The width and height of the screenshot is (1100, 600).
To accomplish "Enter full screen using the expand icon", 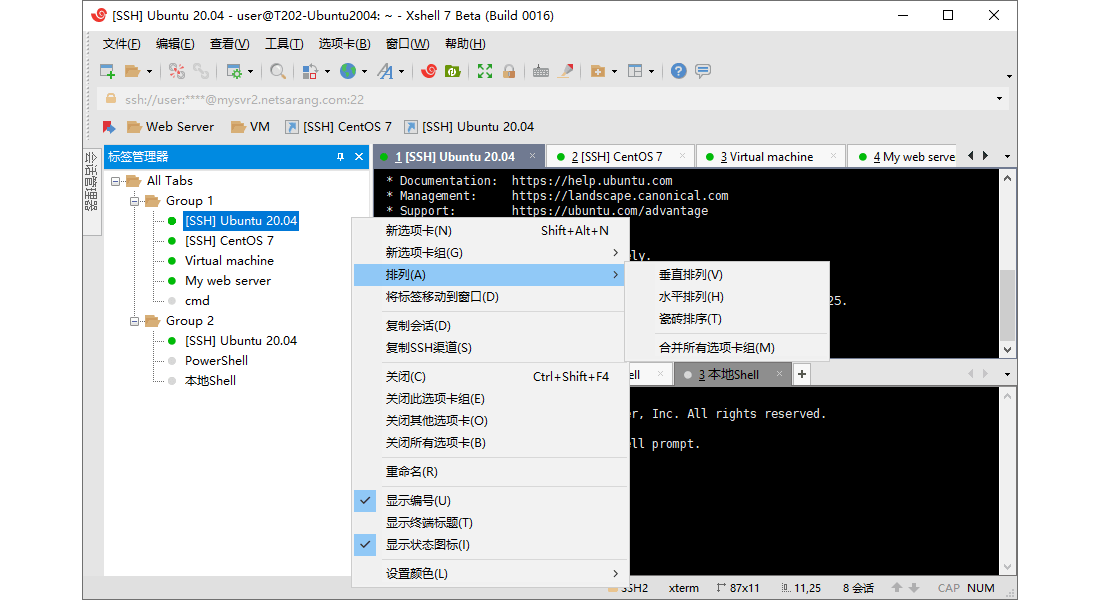I will [x=483, y=71].
